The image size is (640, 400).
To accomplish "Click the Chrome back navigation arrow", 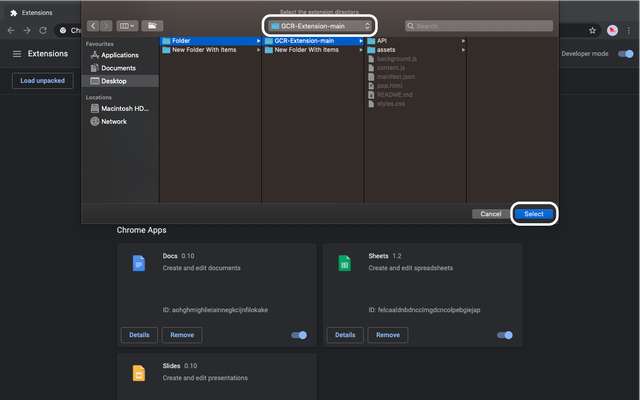I will click(11, 30).
